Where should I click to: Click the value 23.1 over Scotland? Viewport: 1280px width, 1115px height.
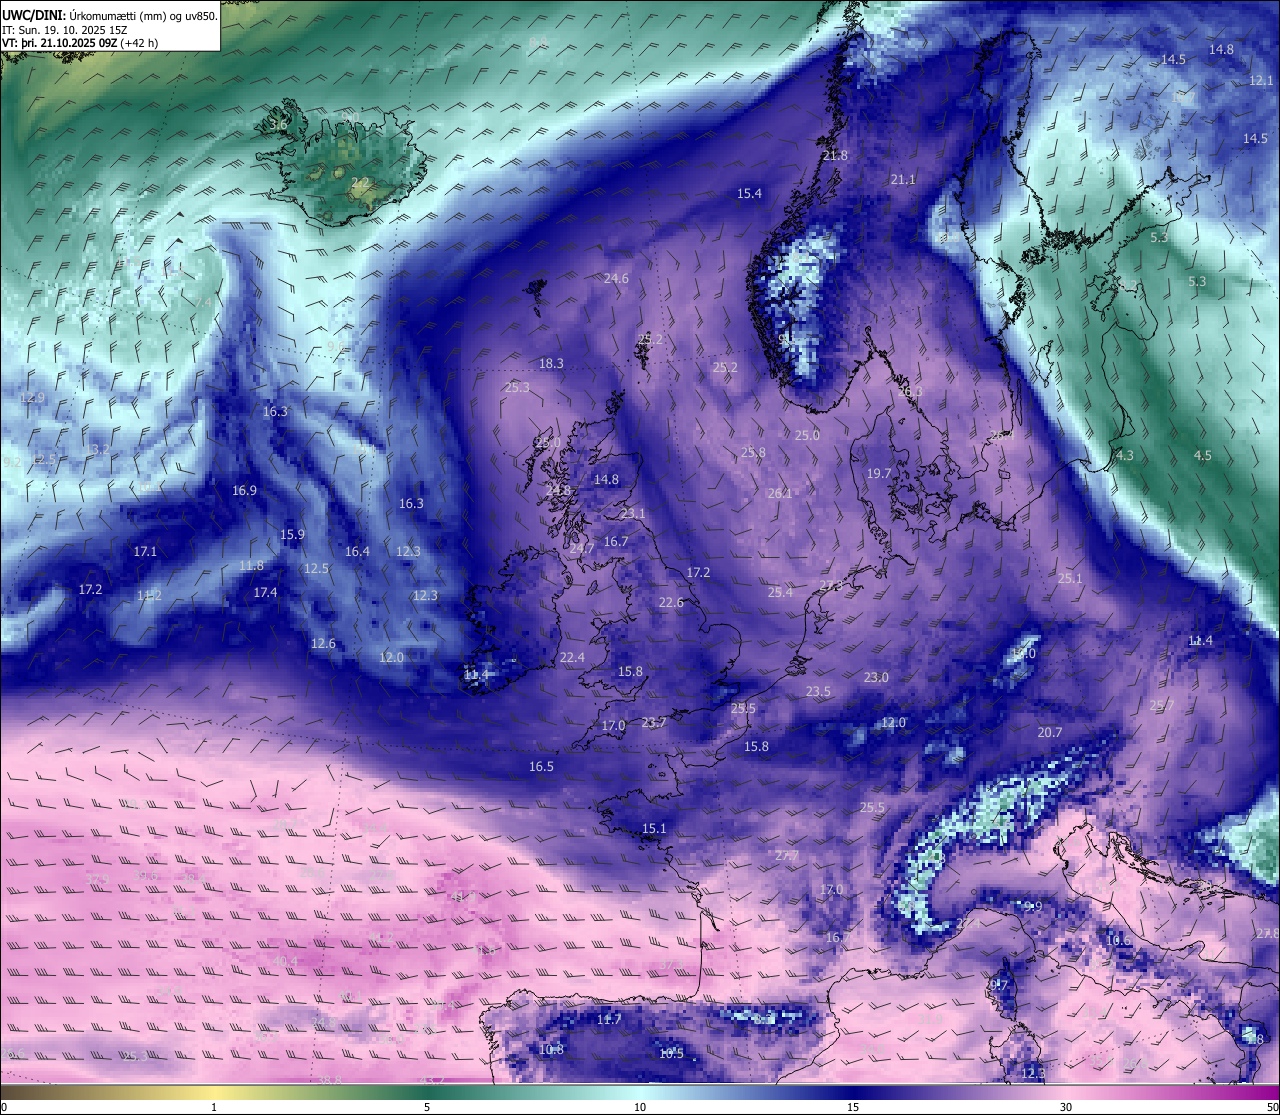(x=633, y=513)
